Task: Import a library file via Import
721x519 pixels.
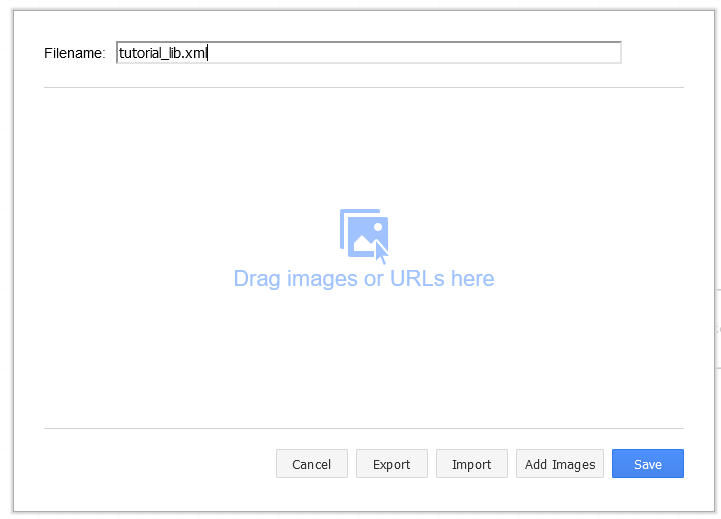Action: pyautogui.click(x=471, y=464)
